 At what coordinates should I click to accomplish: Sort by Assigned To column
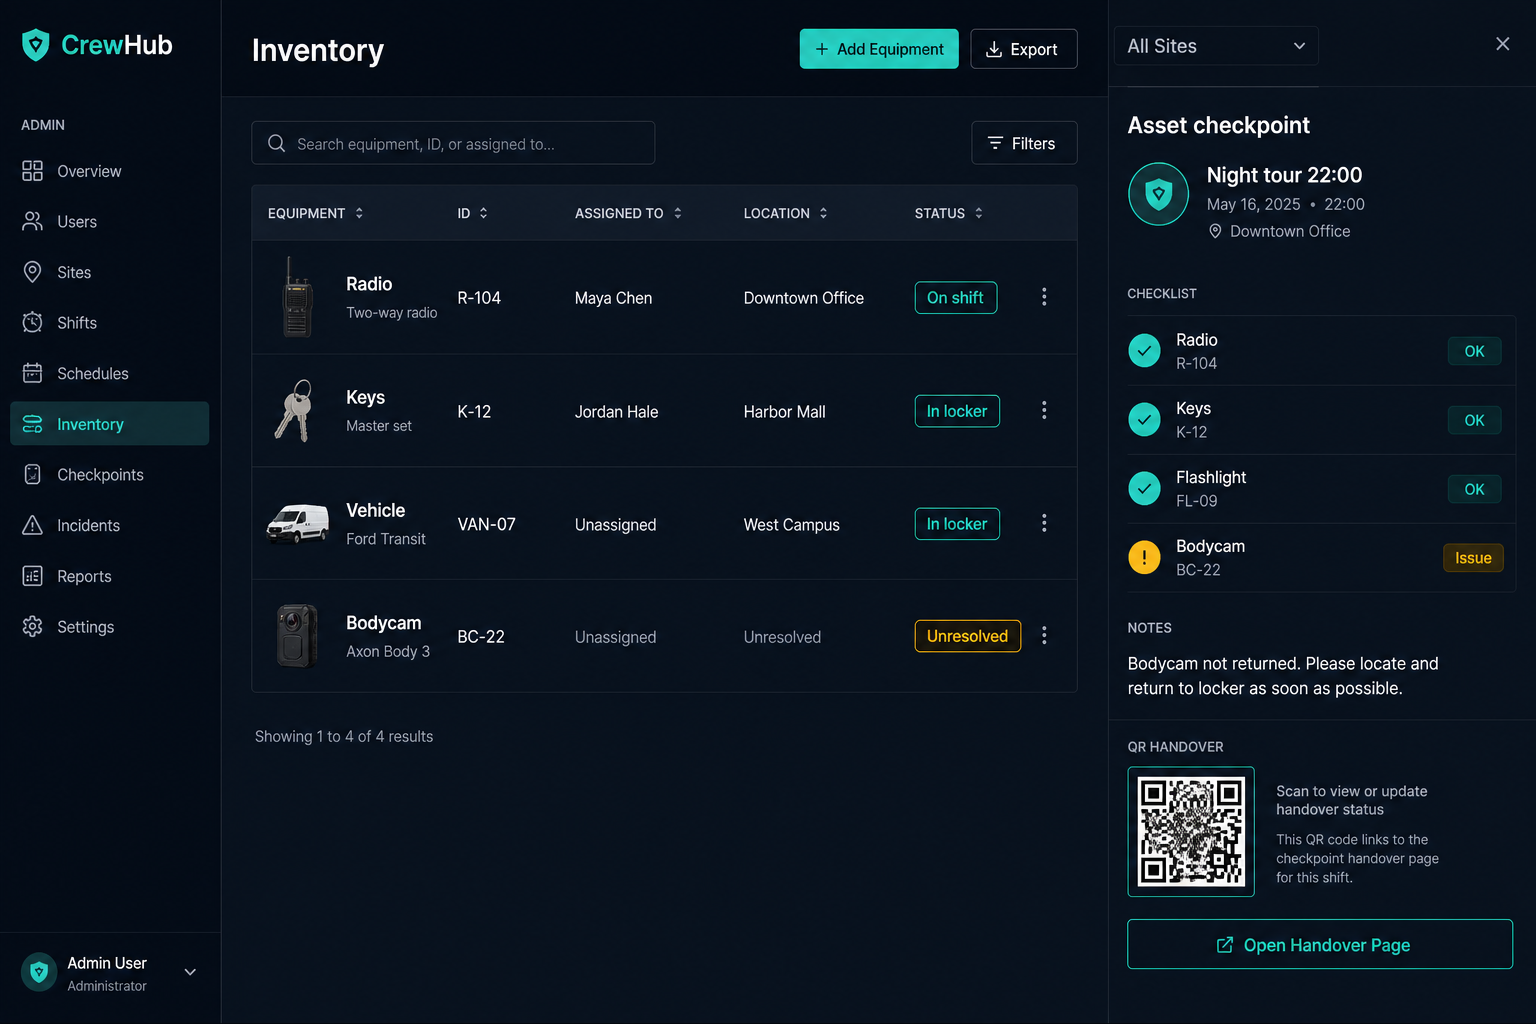629,213
